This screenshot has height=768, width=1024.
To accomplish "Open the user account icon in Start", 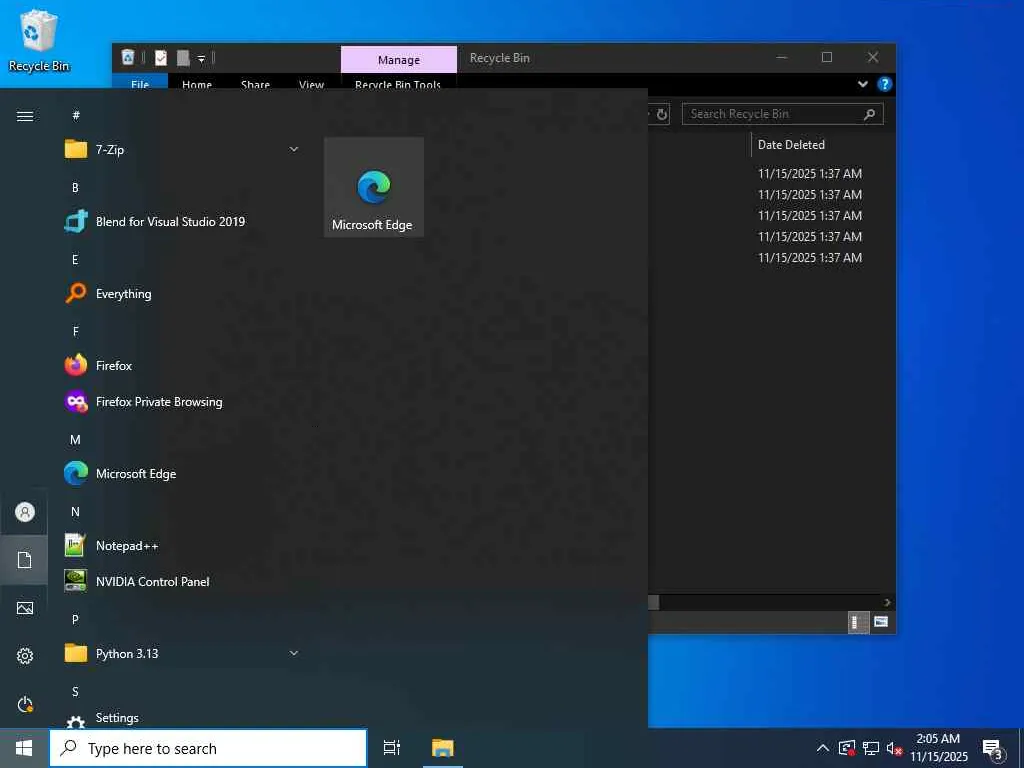I will click(x=25, y=512).
